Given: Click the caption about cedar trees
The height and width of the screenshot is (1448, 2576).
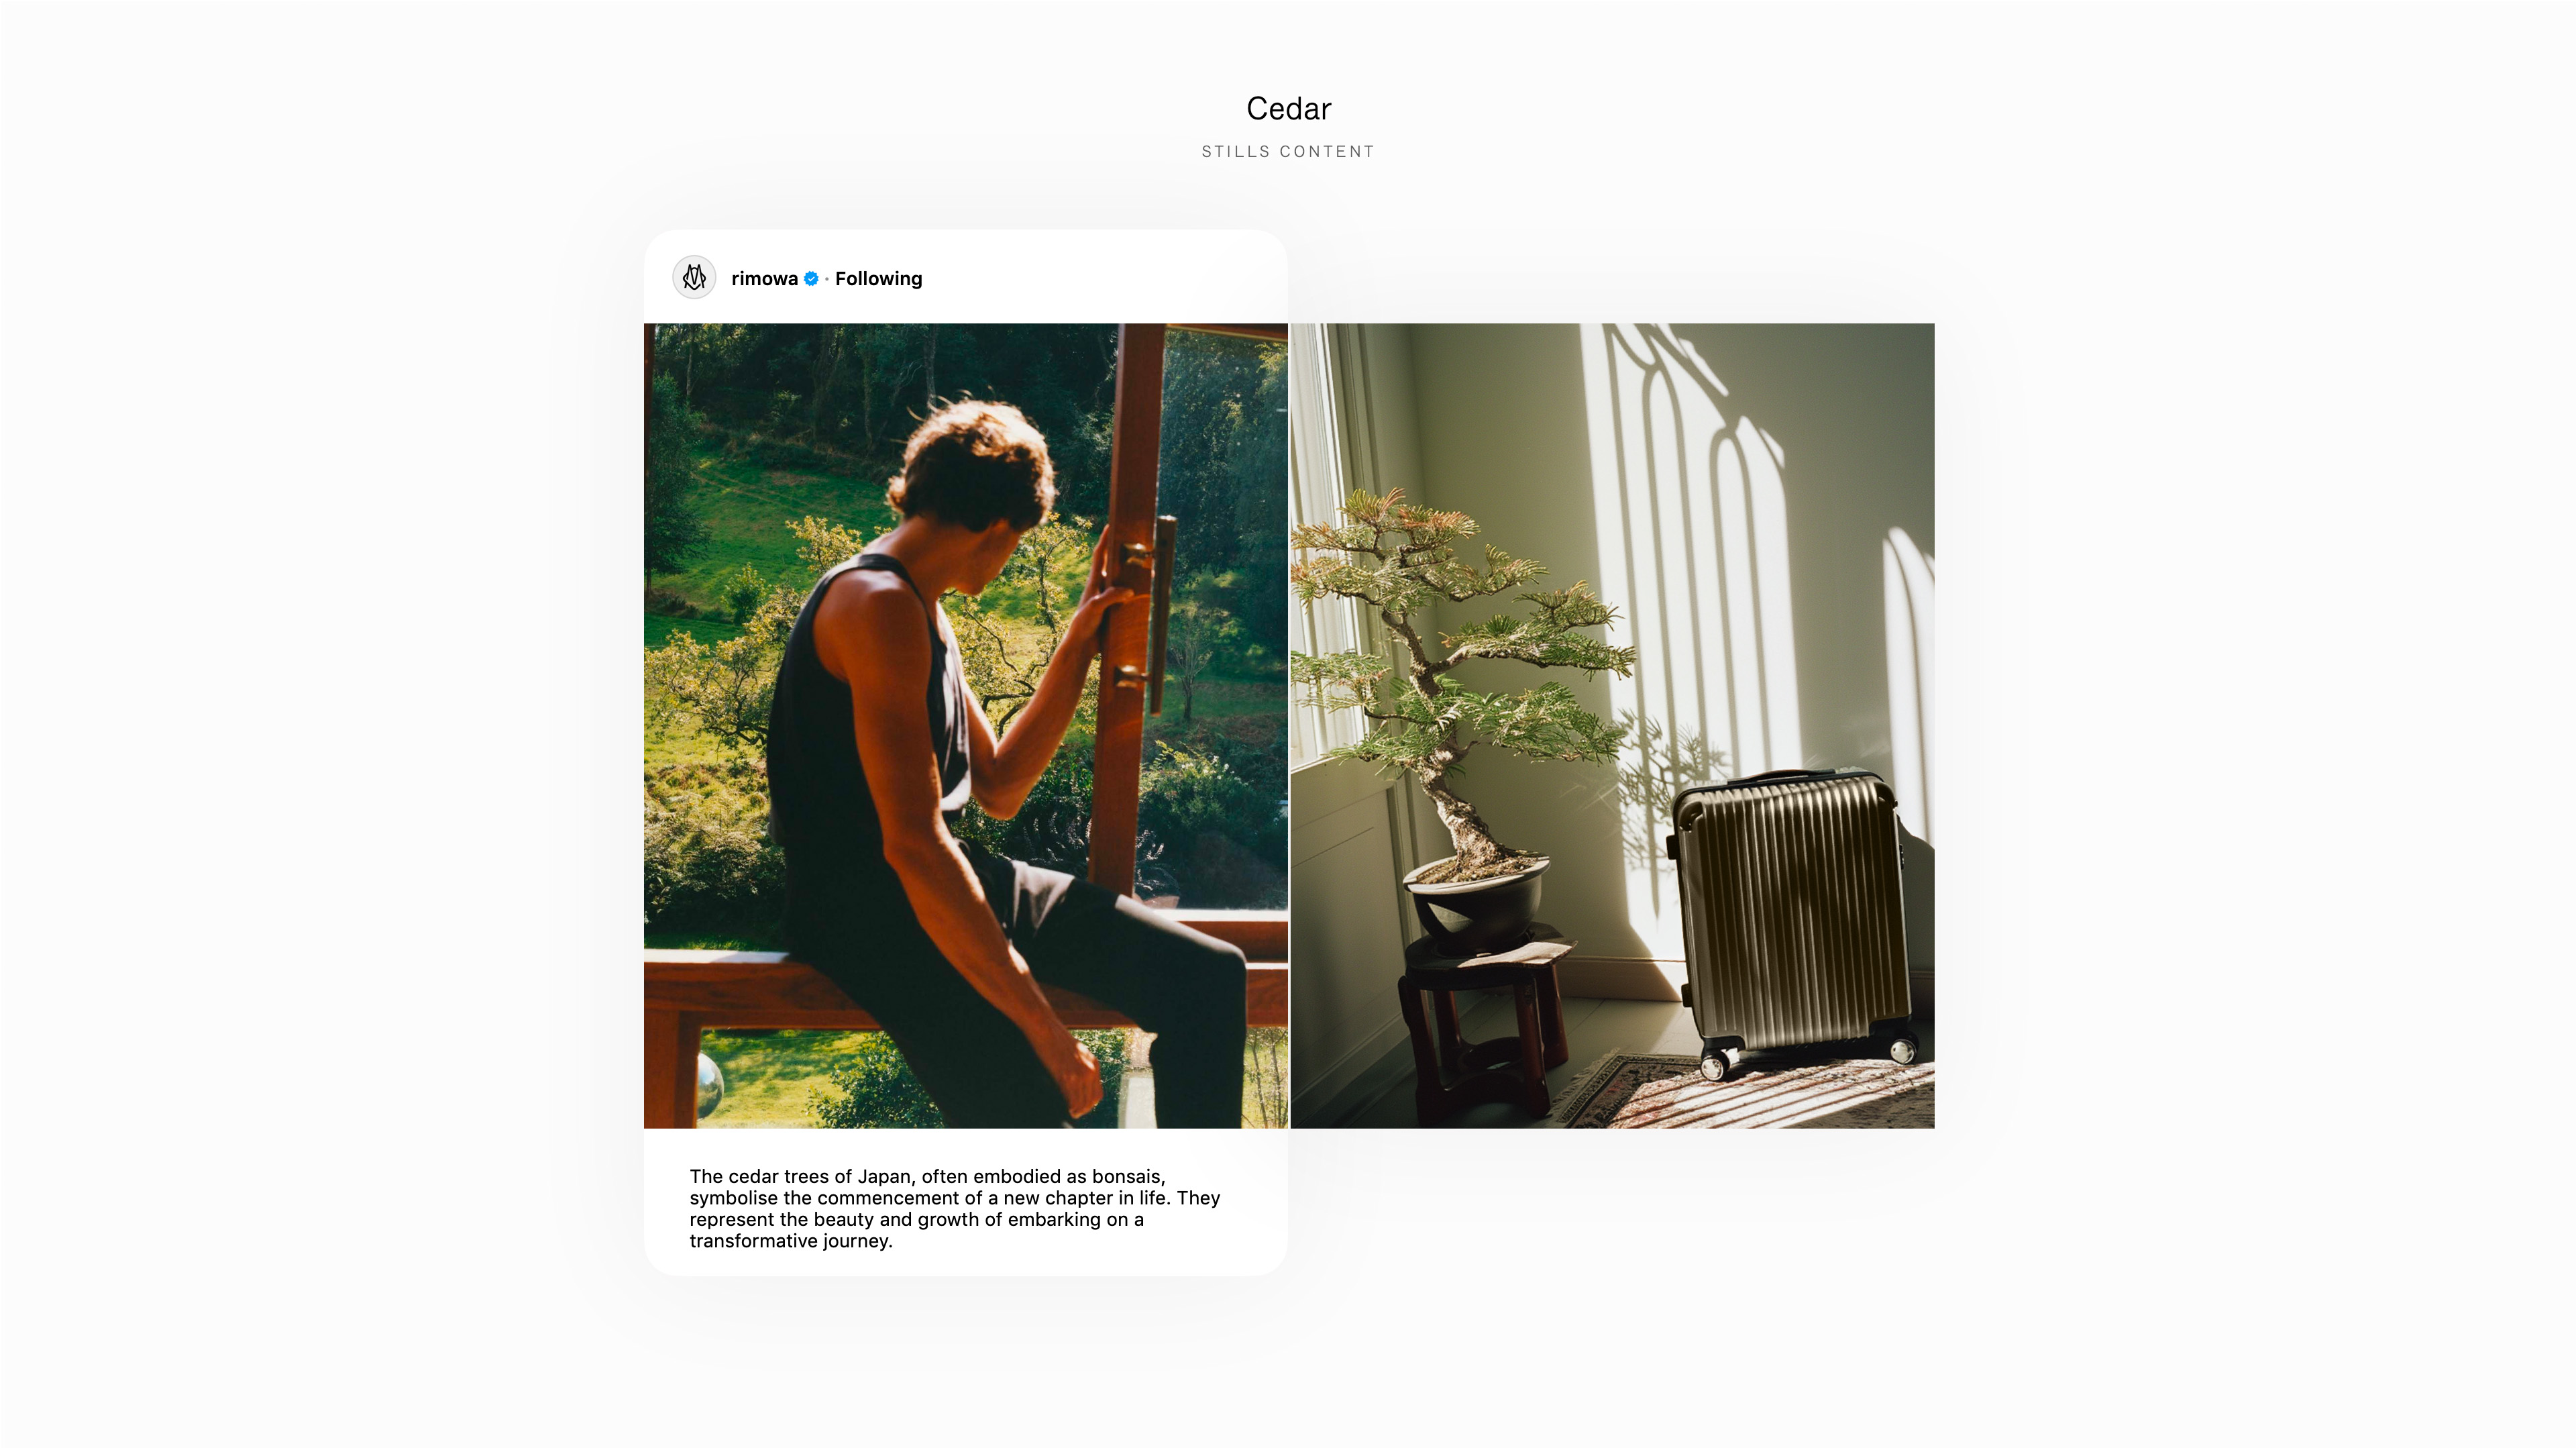Looking at the screenshot, I should click(x=954, y=1208).
